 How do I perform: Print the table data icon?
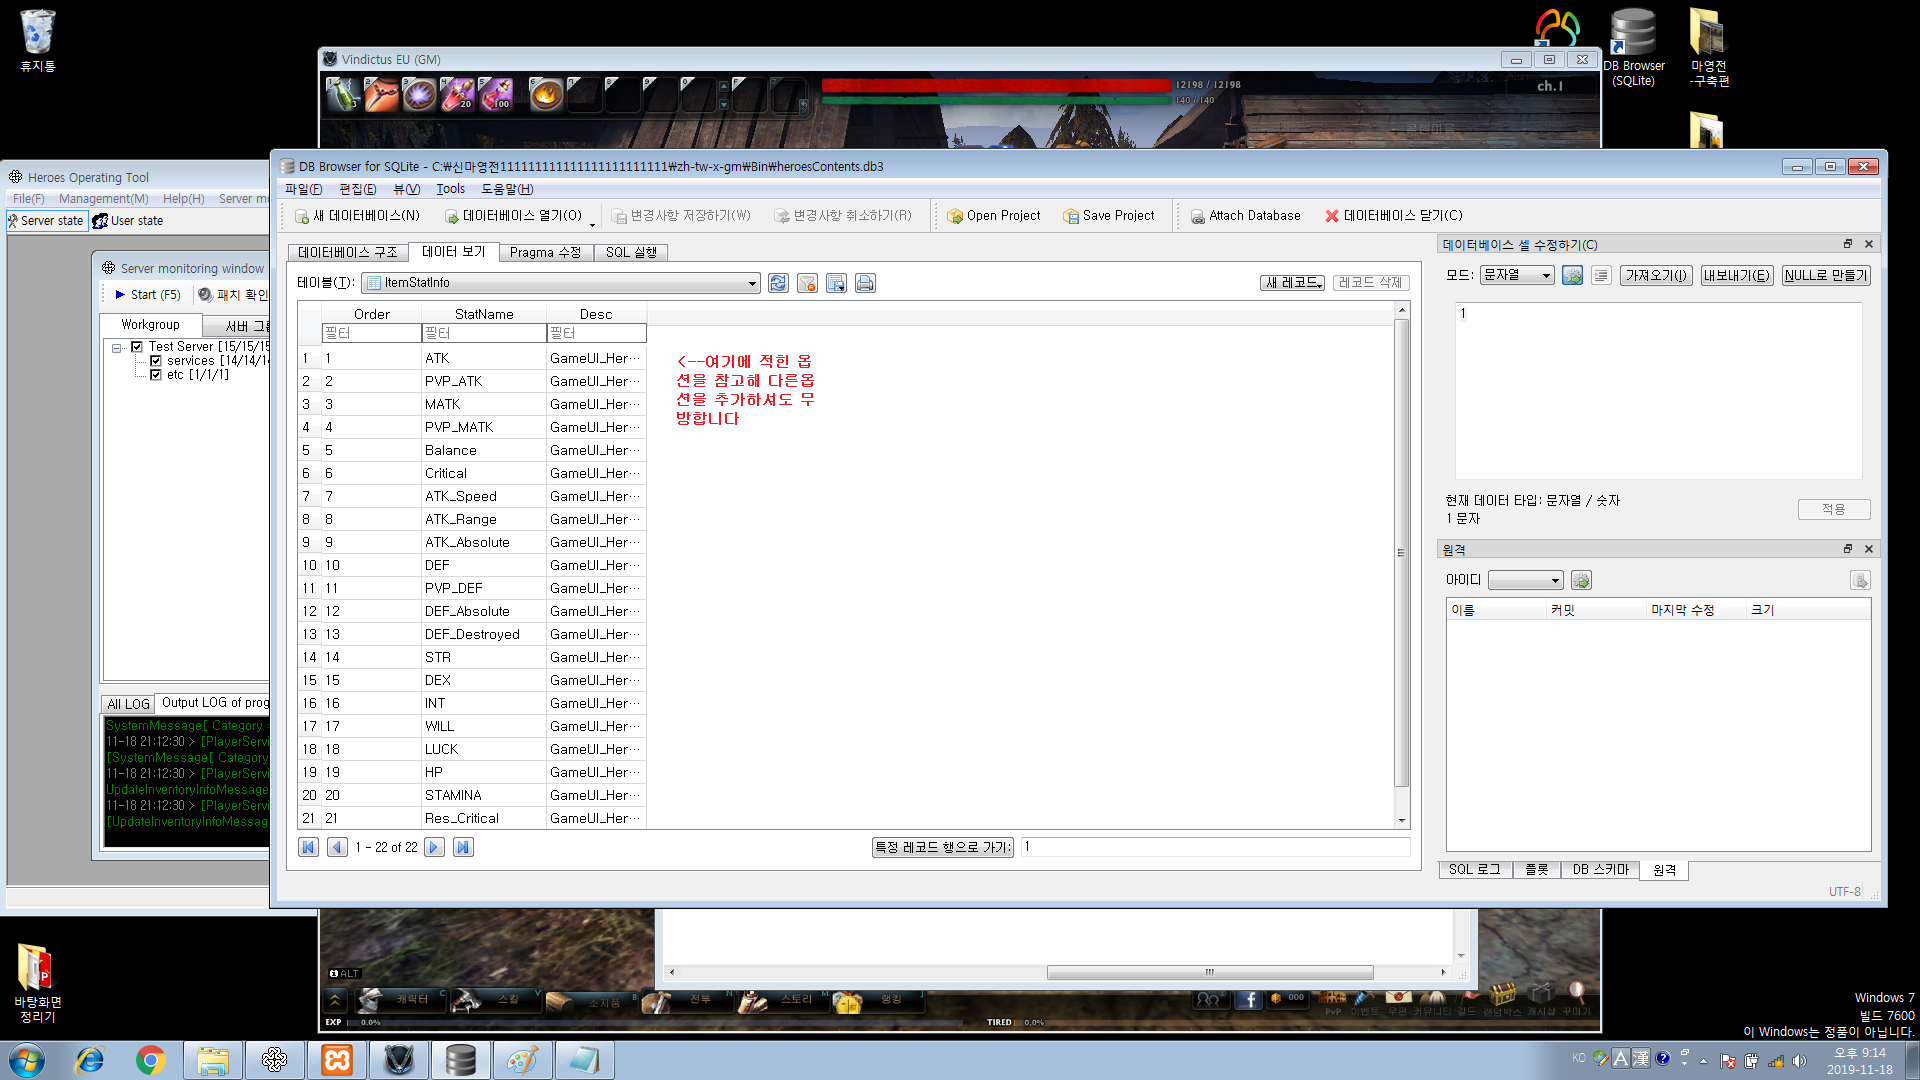click(865, 283)
